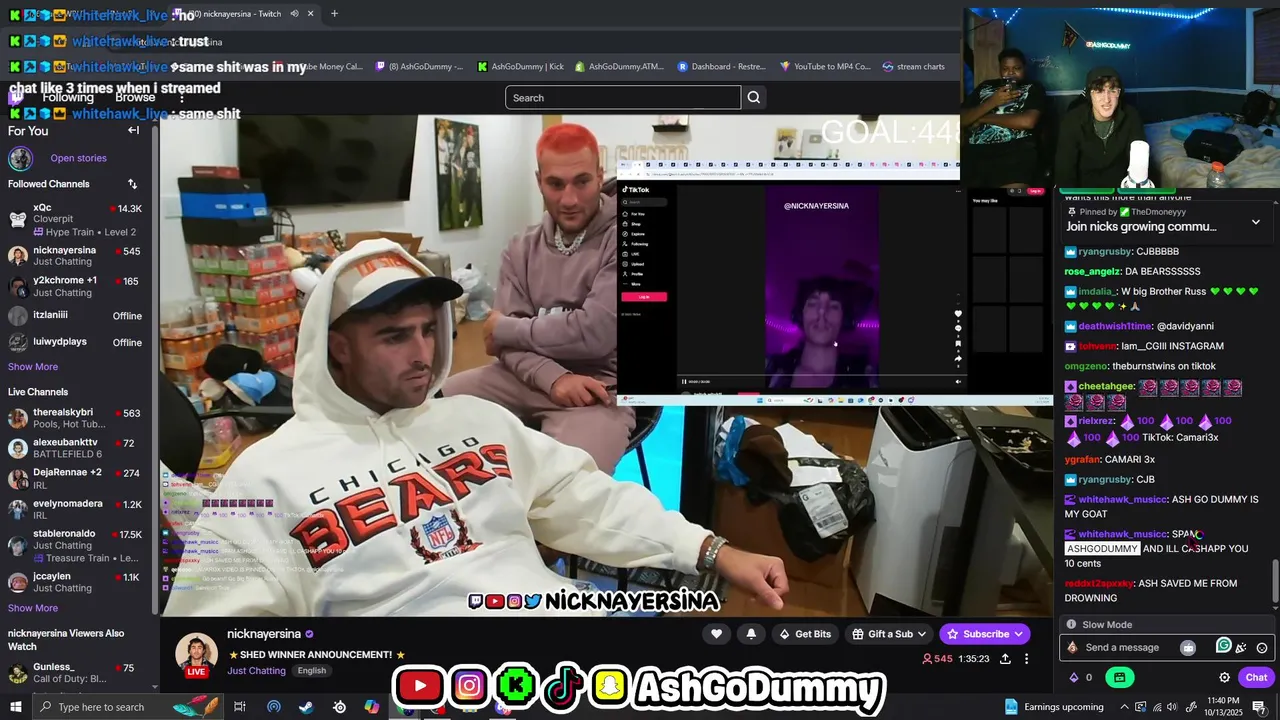Screen dimensions: 1280x720
Task: Open stories link in sidebar
Action: coord(78,158)
